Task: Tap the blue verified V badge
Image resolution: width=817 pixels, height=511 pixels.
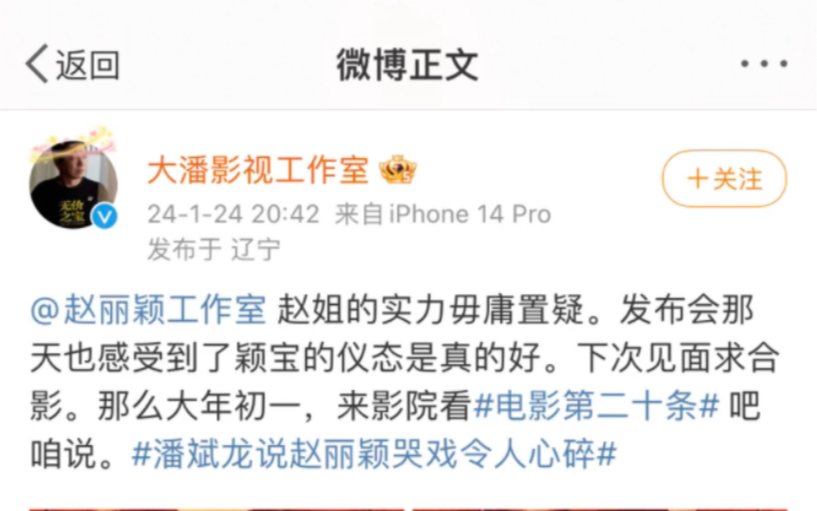Action: pyautogui.click(x=105, y=216)
